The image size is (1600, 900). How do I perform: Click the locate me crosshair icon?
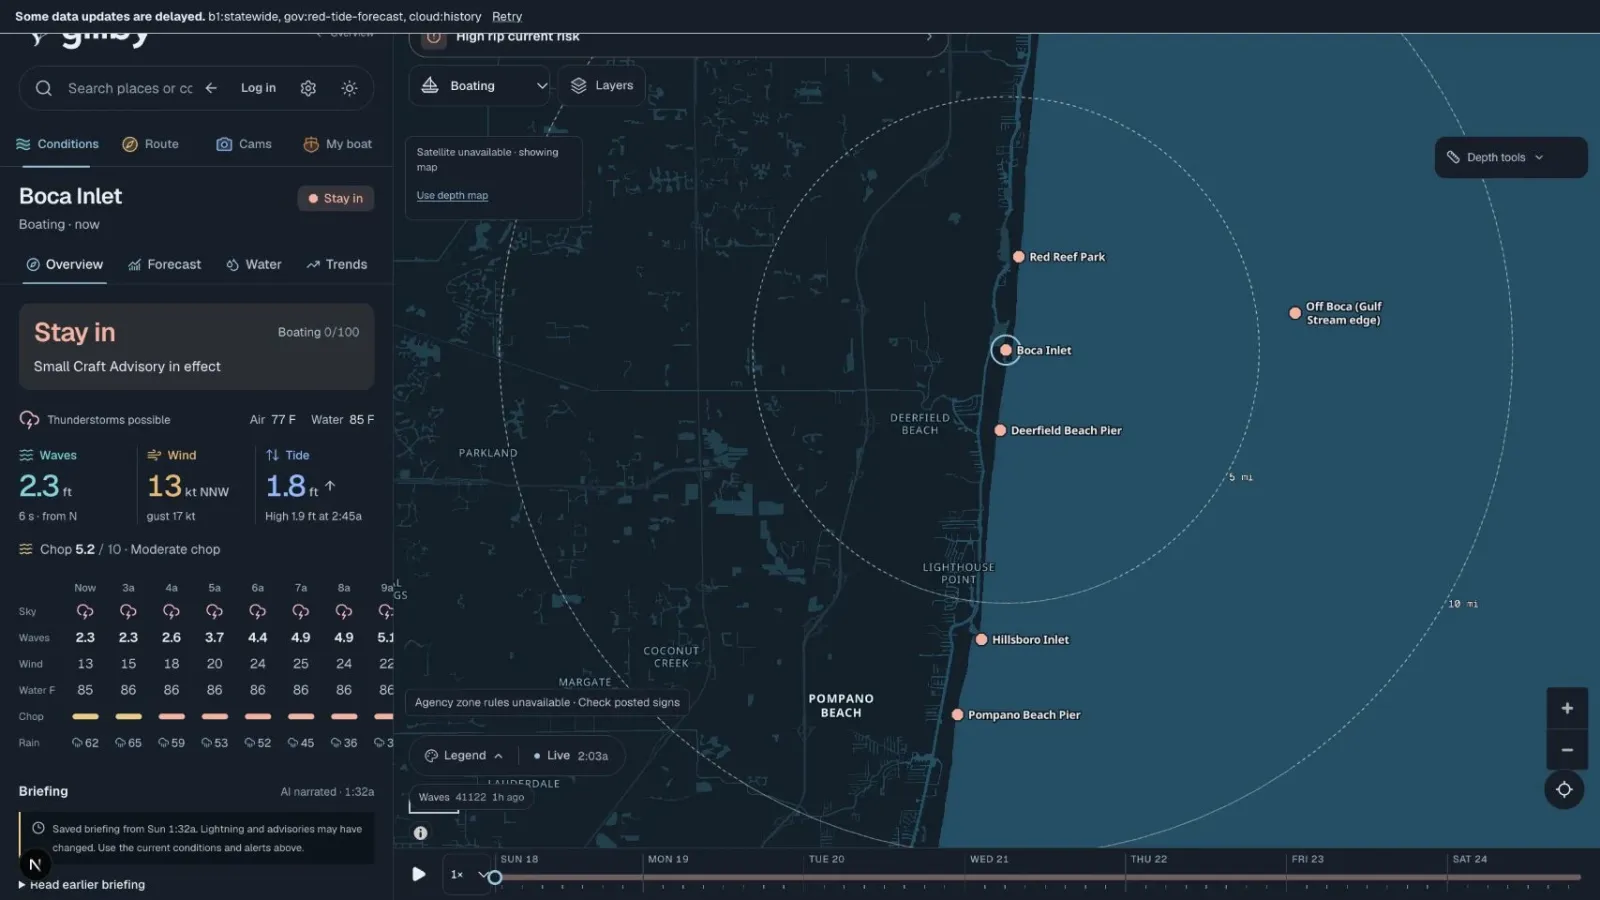click(x=1564, y=790)
